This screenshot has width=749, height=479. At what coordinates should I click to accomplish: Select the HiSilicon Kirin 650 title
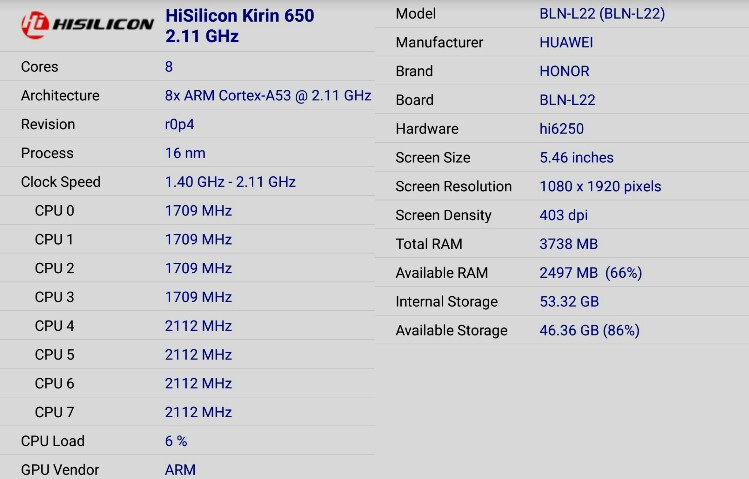(x=239, y=25)
